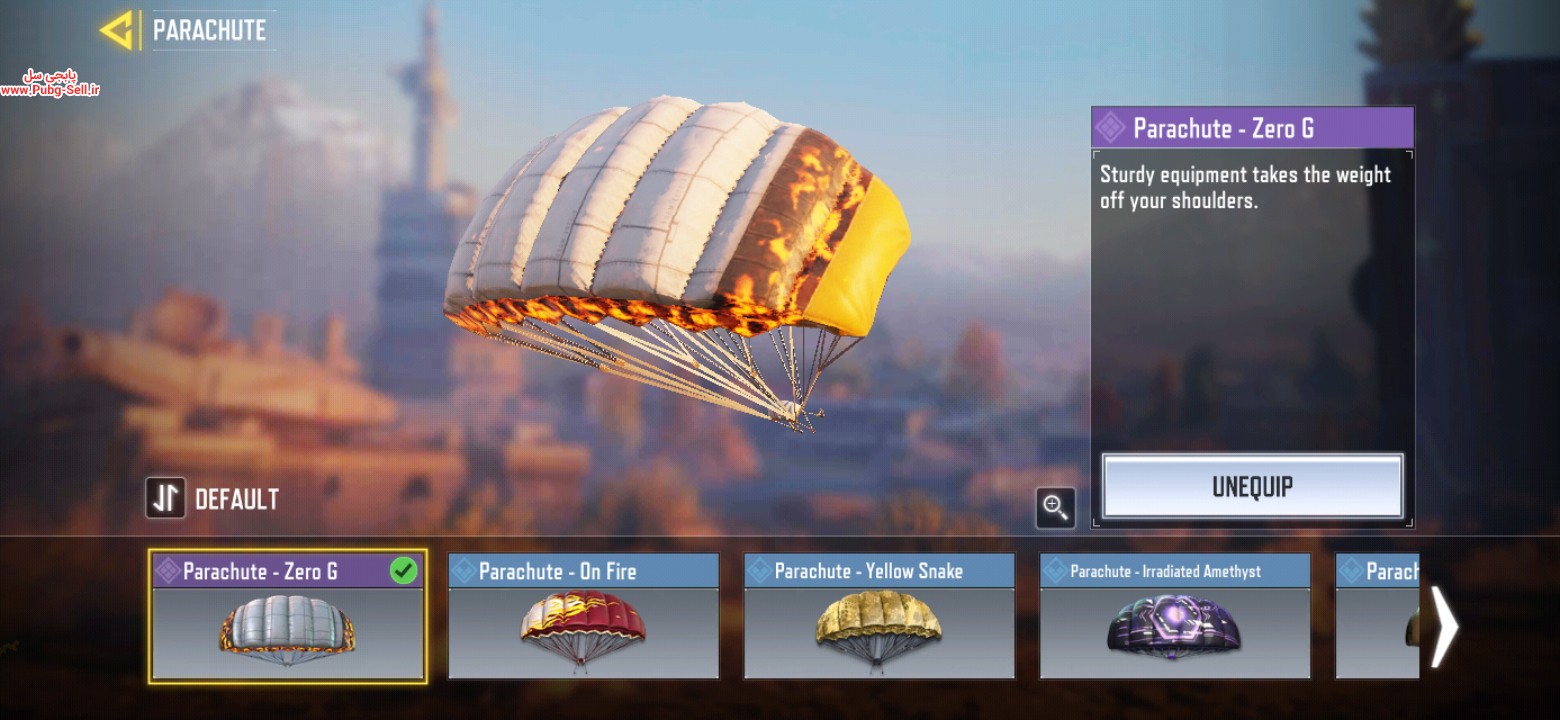Click the rarity diamond on Irradiated Amethyst card
This screenshot has height=720, width=1560.
1055,571
